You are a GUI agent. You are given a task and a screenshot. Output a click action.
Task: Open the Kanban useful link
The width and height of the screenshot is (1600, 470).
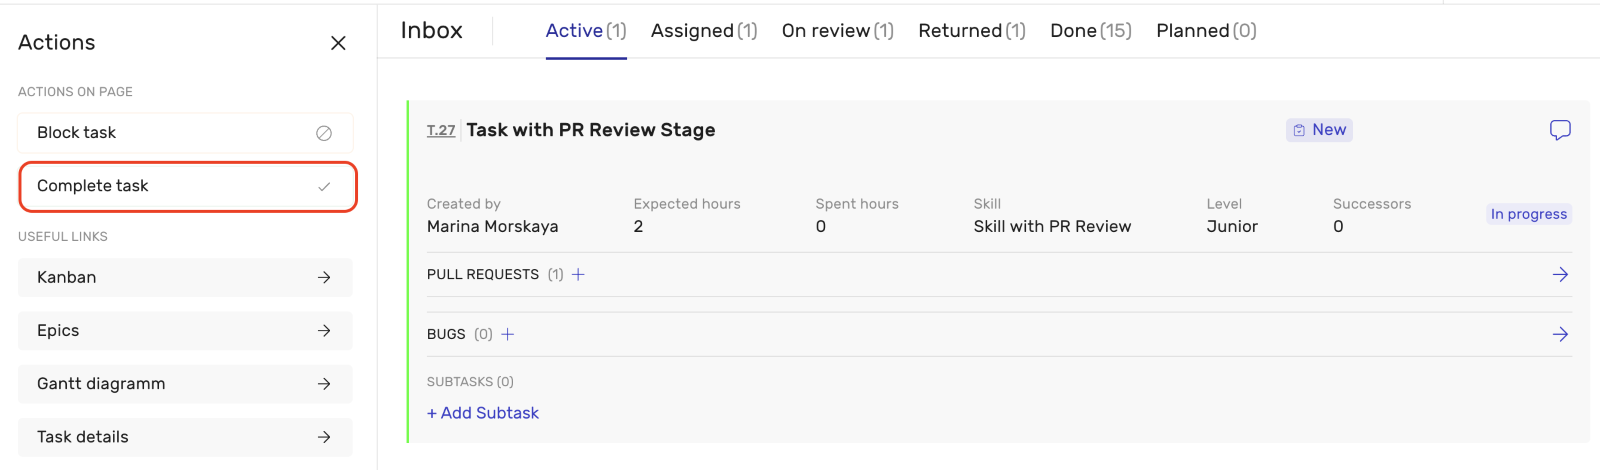(185, 278)
